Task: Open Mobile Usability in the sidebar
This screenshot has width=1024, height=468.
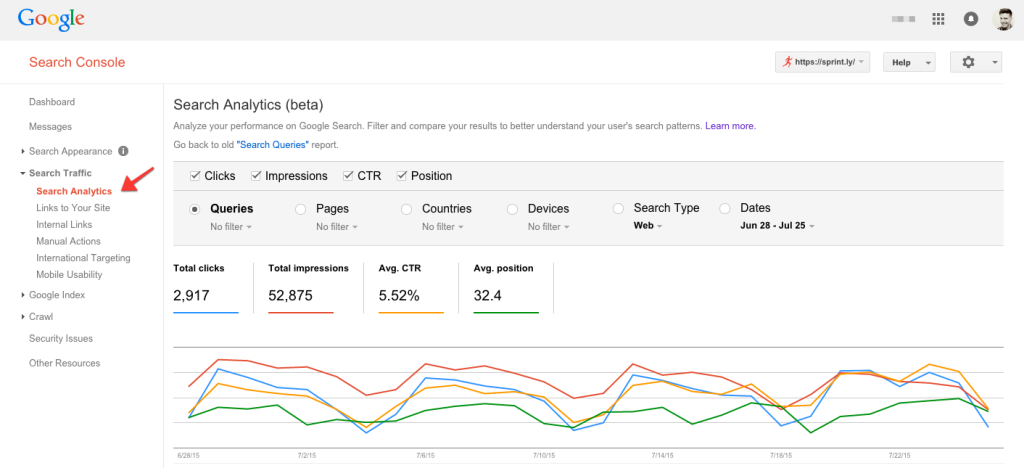Action: [x=69, y=275]
